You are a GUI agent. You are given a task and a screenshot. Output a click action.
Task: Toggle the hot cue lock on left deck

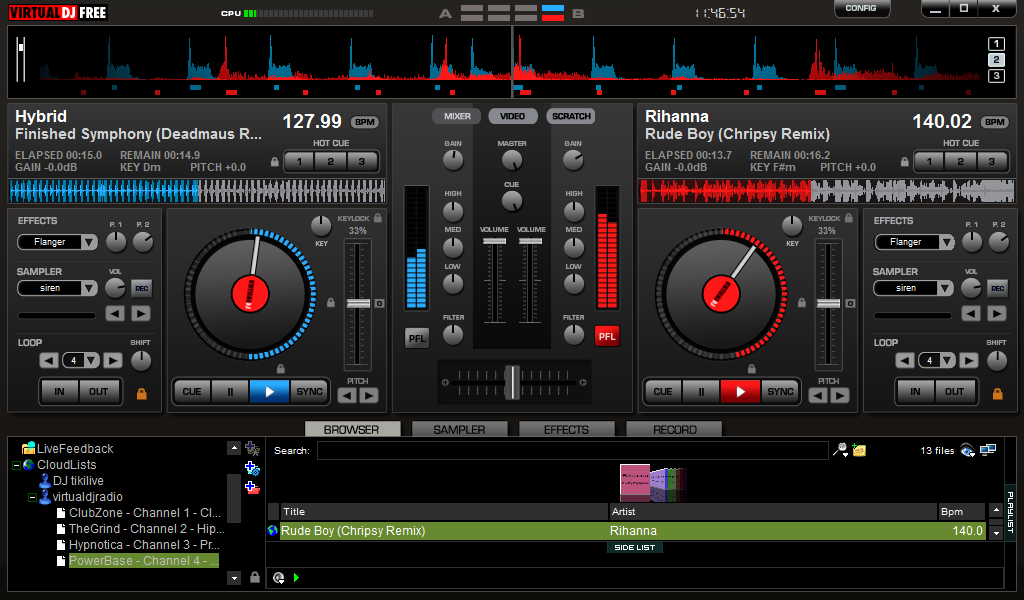[x=275, y=162]
